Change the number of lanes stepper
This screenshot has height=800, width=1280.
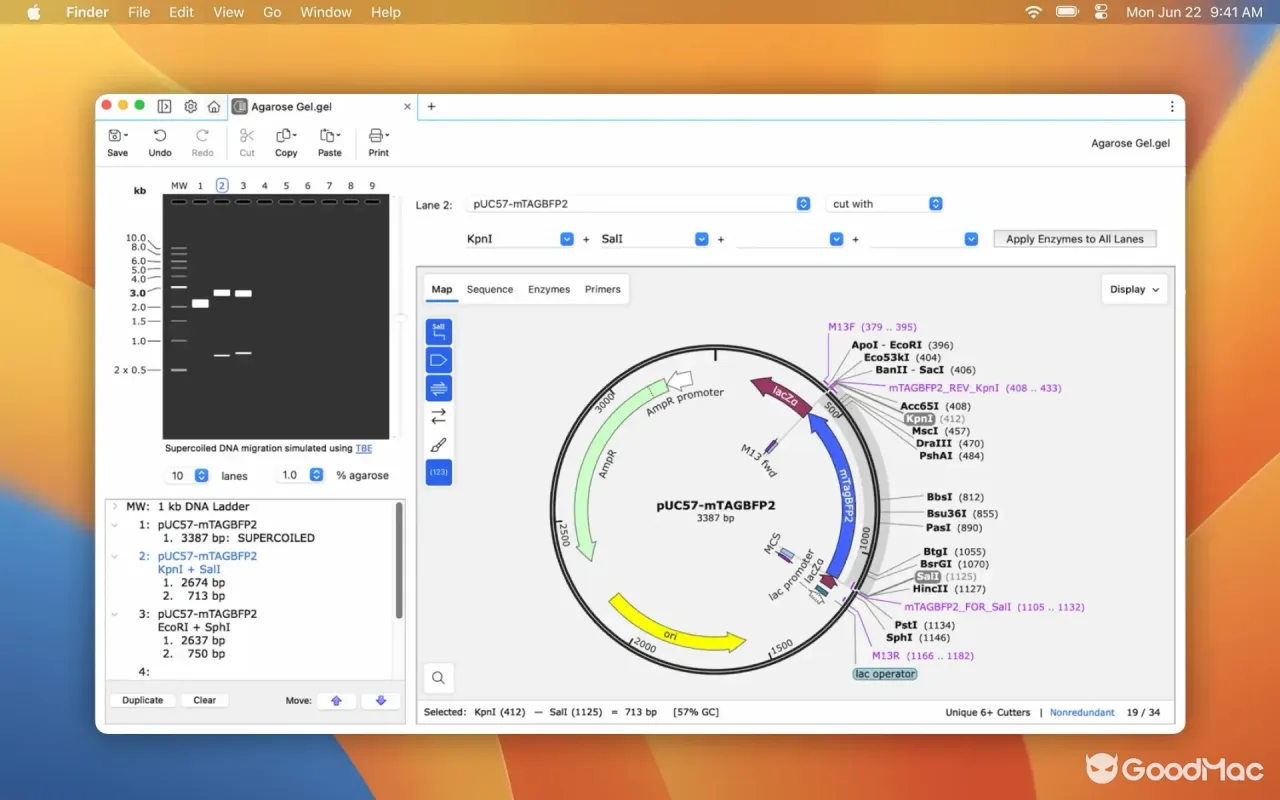[x=201, y=475]
